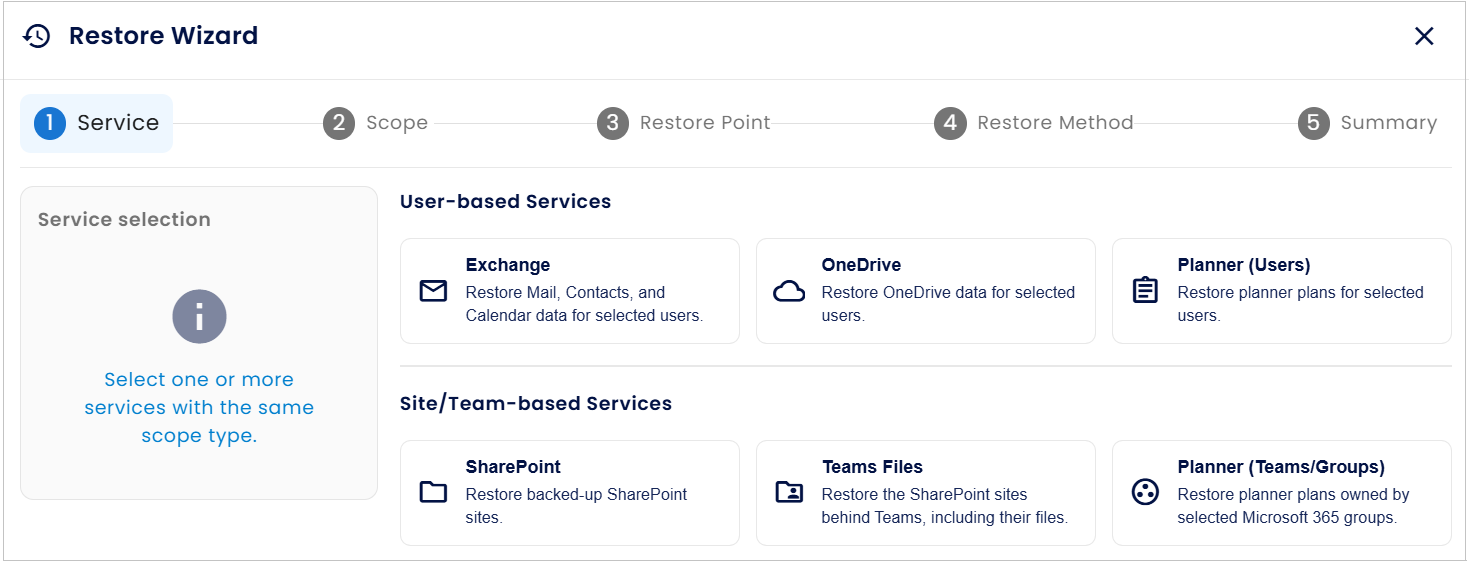Click the Planner (Teams/Groups) circle icon
Viewport: 1469px width, 561px height.
1145,492
